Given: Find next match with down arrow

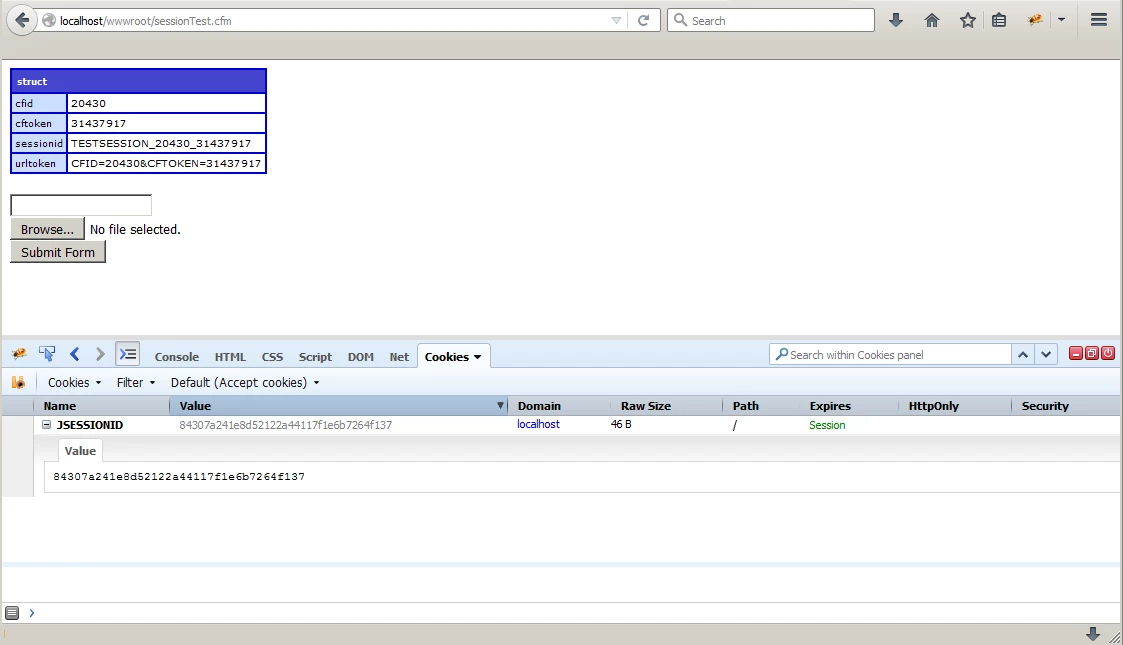Looking at the screenshot, I should (1046, 354).
